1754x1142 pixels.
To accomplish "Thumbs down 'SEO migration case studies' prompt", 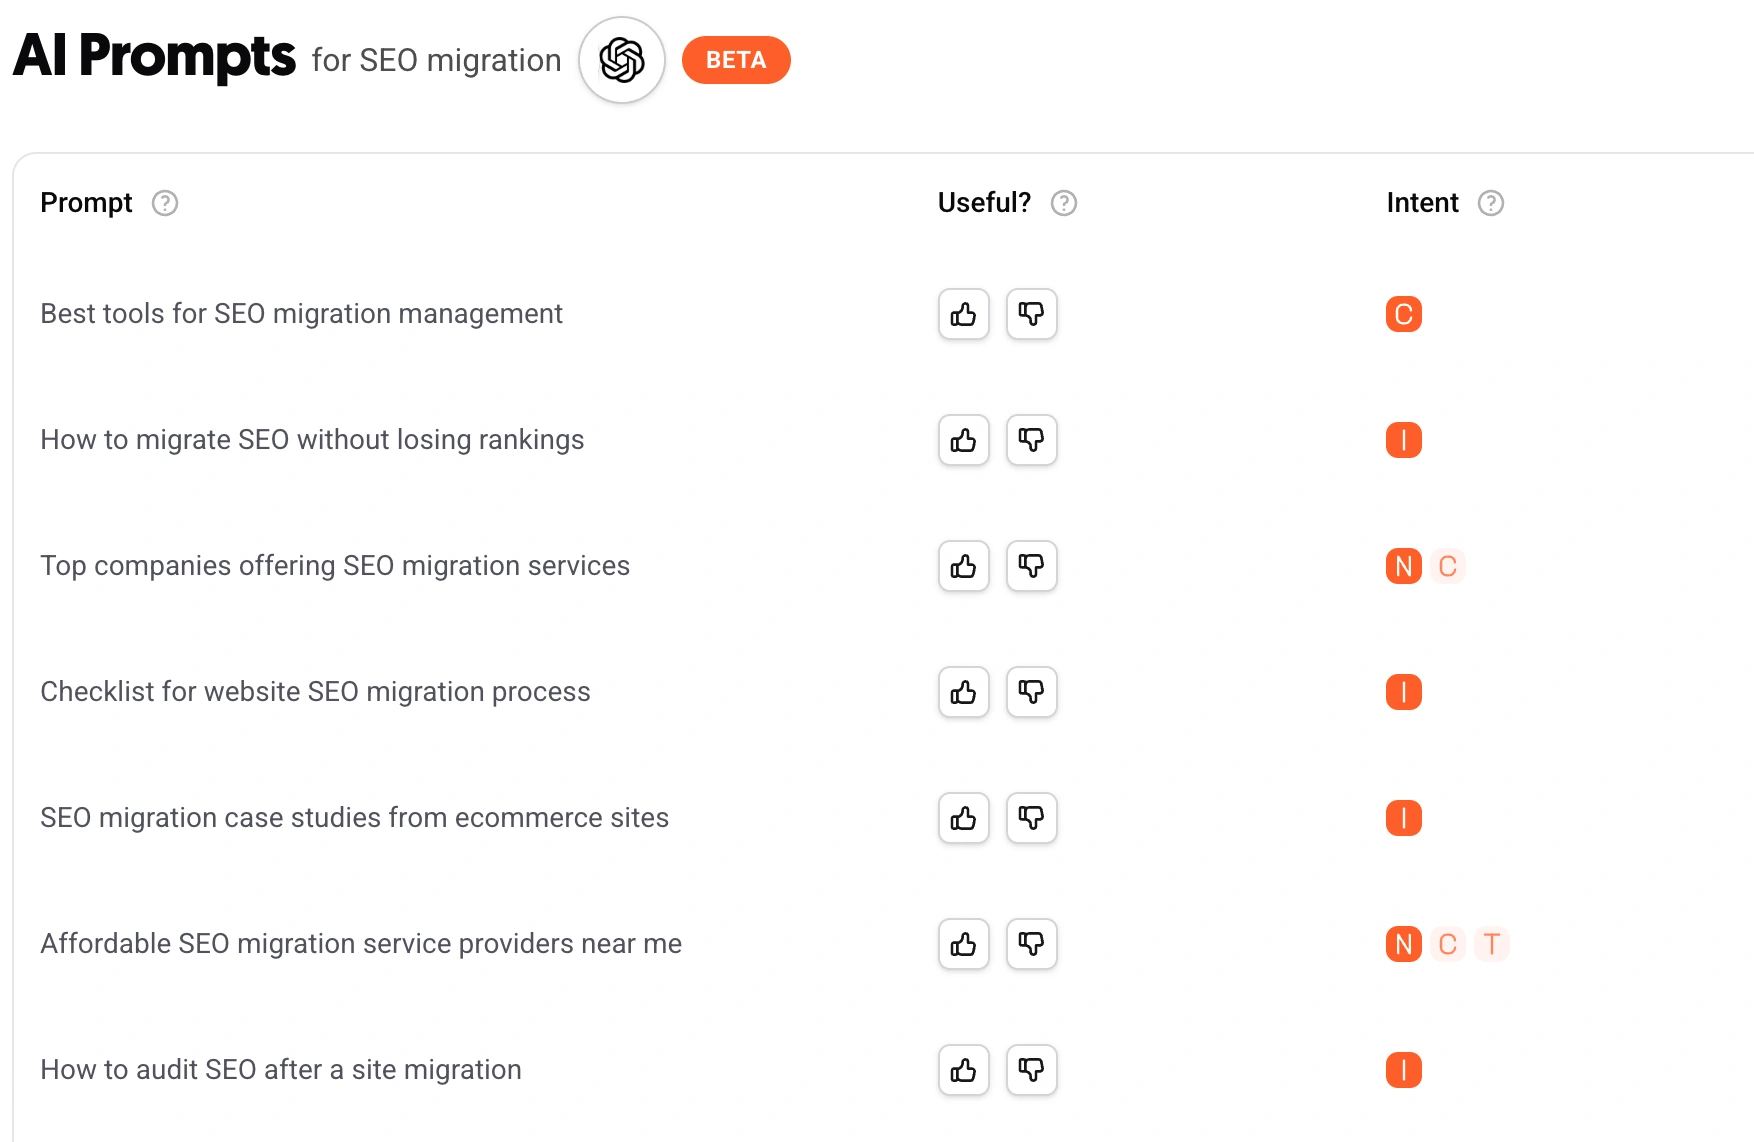I will 1031,819.
